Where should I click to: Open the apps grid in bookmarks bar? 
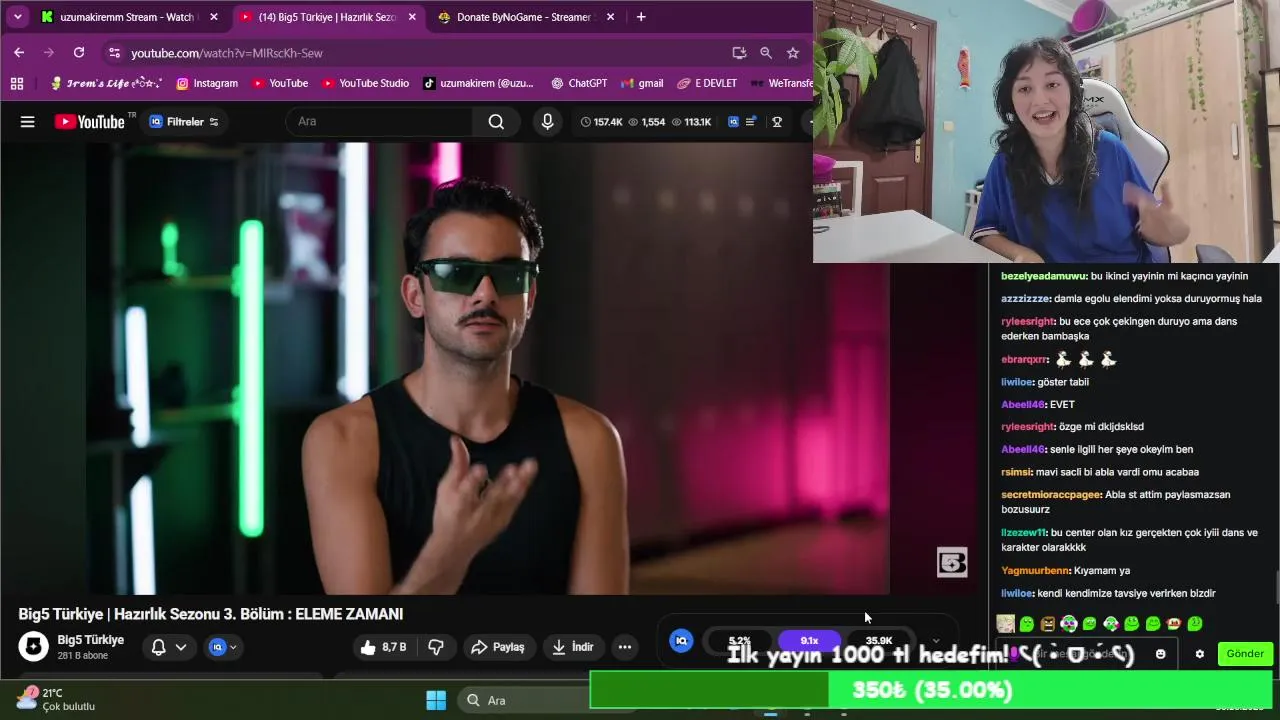[x=16, y=83]
